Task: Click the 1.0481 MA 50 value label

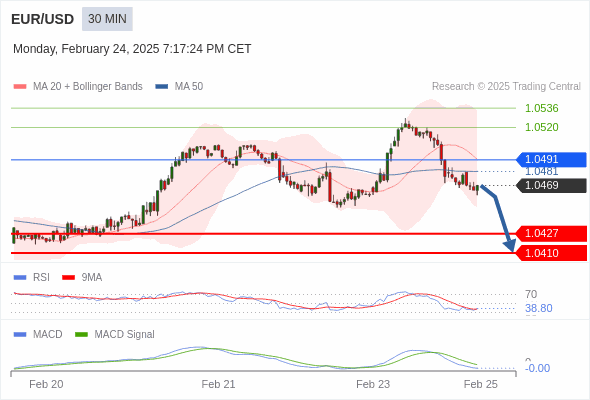Action: pyautogui.click(x=541, y=172)
